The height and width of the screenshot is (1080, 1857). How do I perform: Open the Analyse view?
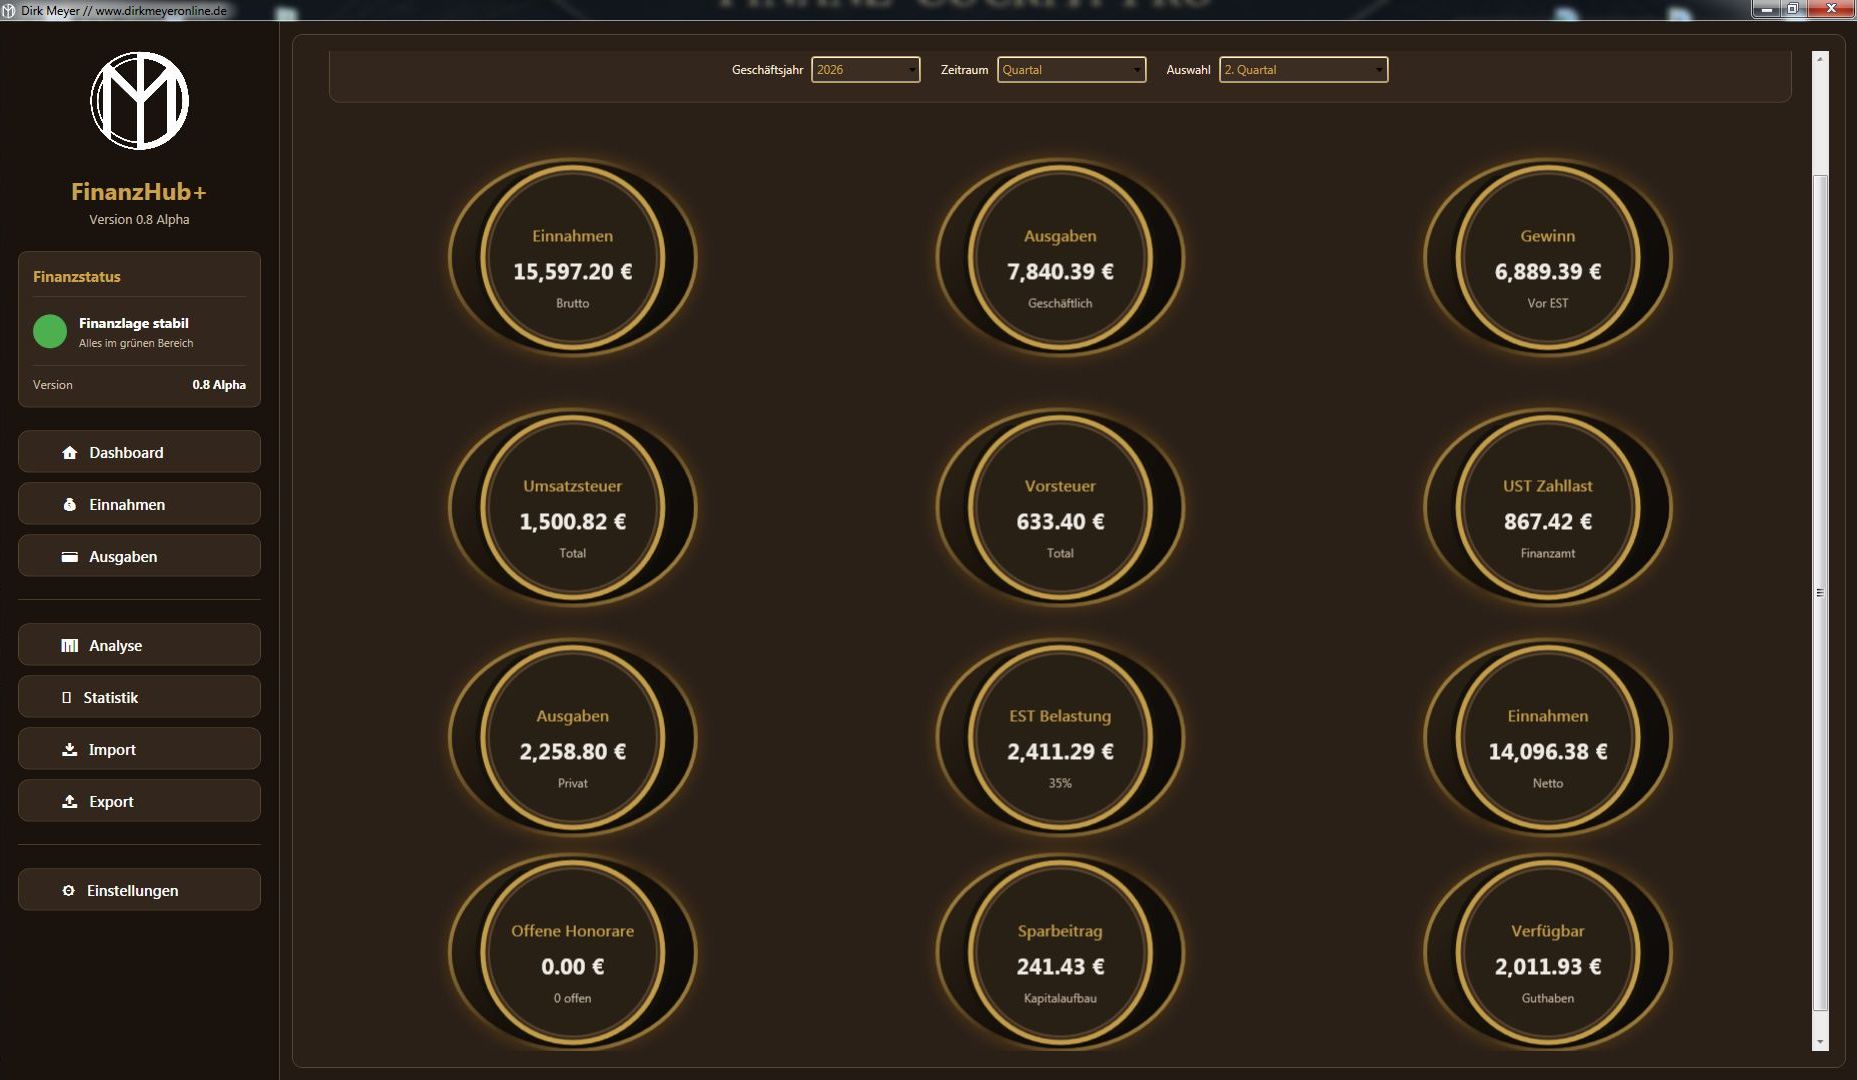[139, 645]
